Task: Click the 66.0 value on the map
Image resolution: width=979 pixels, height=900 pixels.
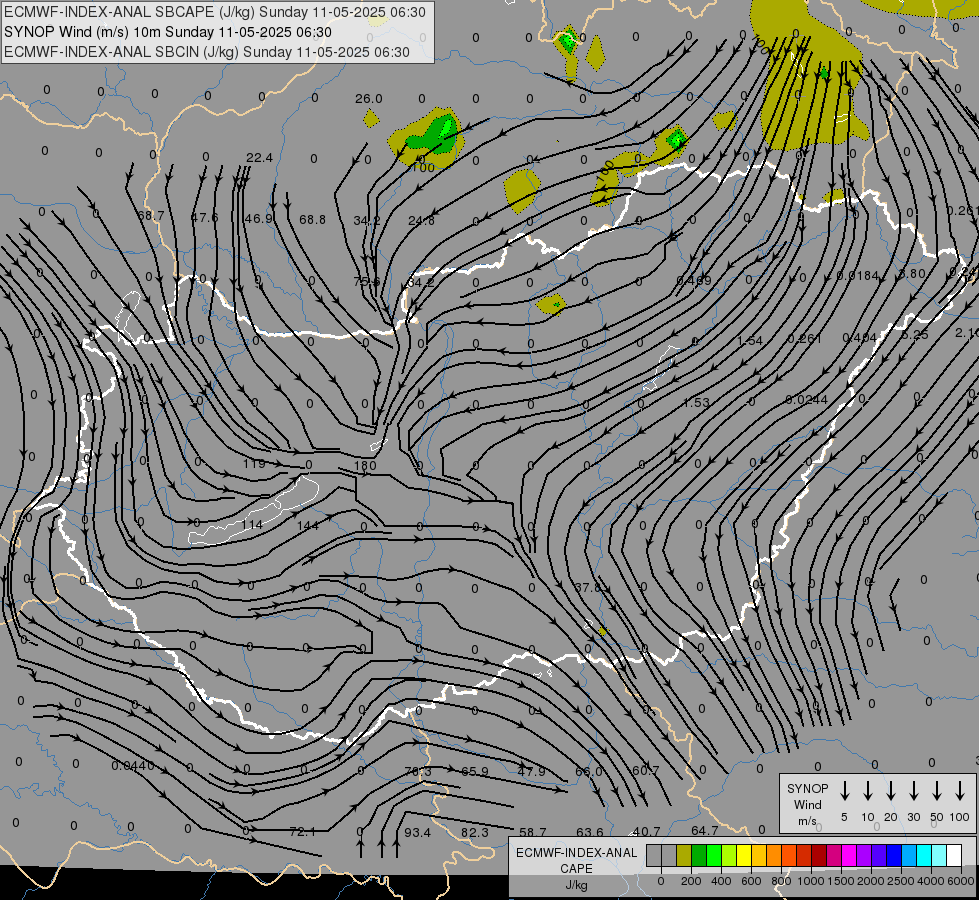Action: tap(589, 771)
